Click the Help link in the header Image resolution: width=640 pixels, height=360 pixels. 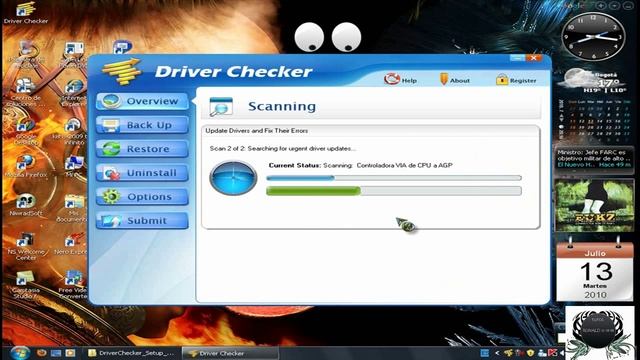[x=409, y=81]
